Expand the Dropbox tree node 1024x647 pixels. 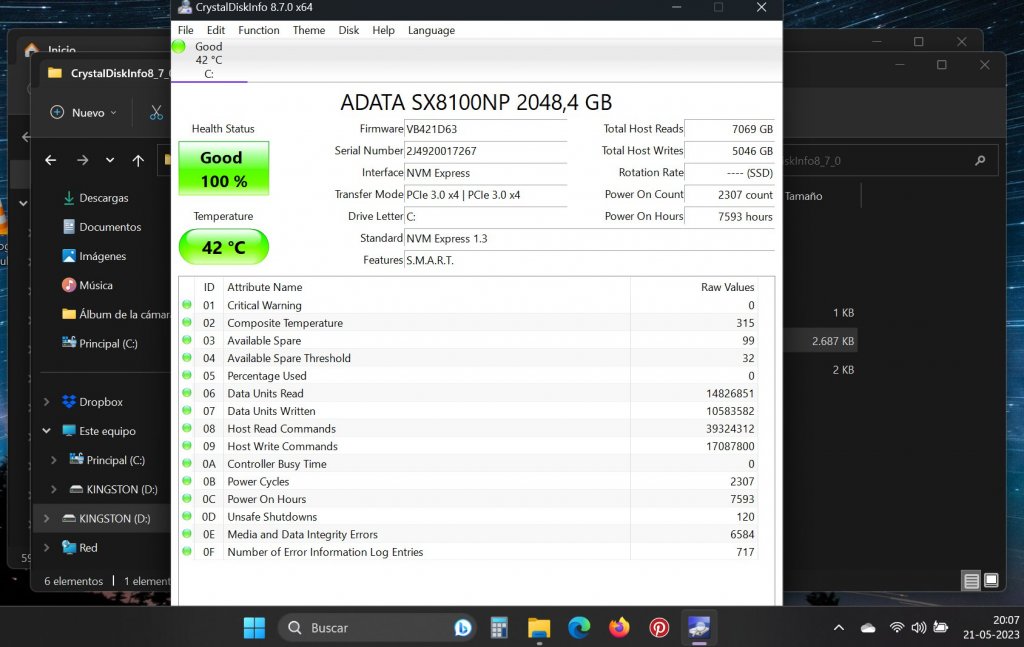46,402
